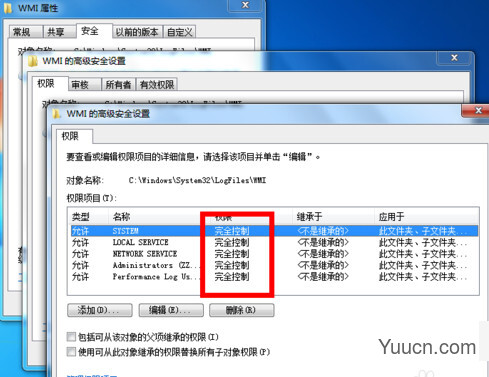Click folder icon of middle WMI 高级安全设置 window
The height and width of the screenshot is (377, 489).
point(33,61)
